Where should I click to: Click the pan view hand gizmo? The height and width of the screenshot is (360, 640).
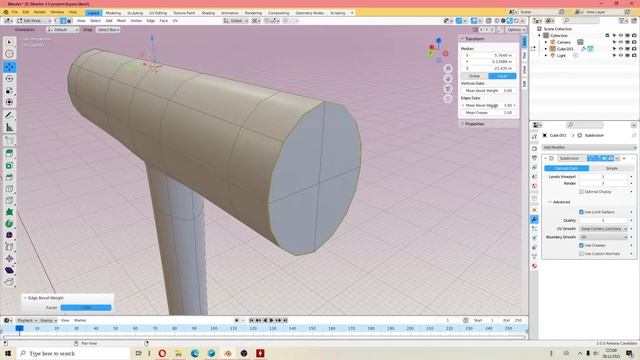pos(448,79)
